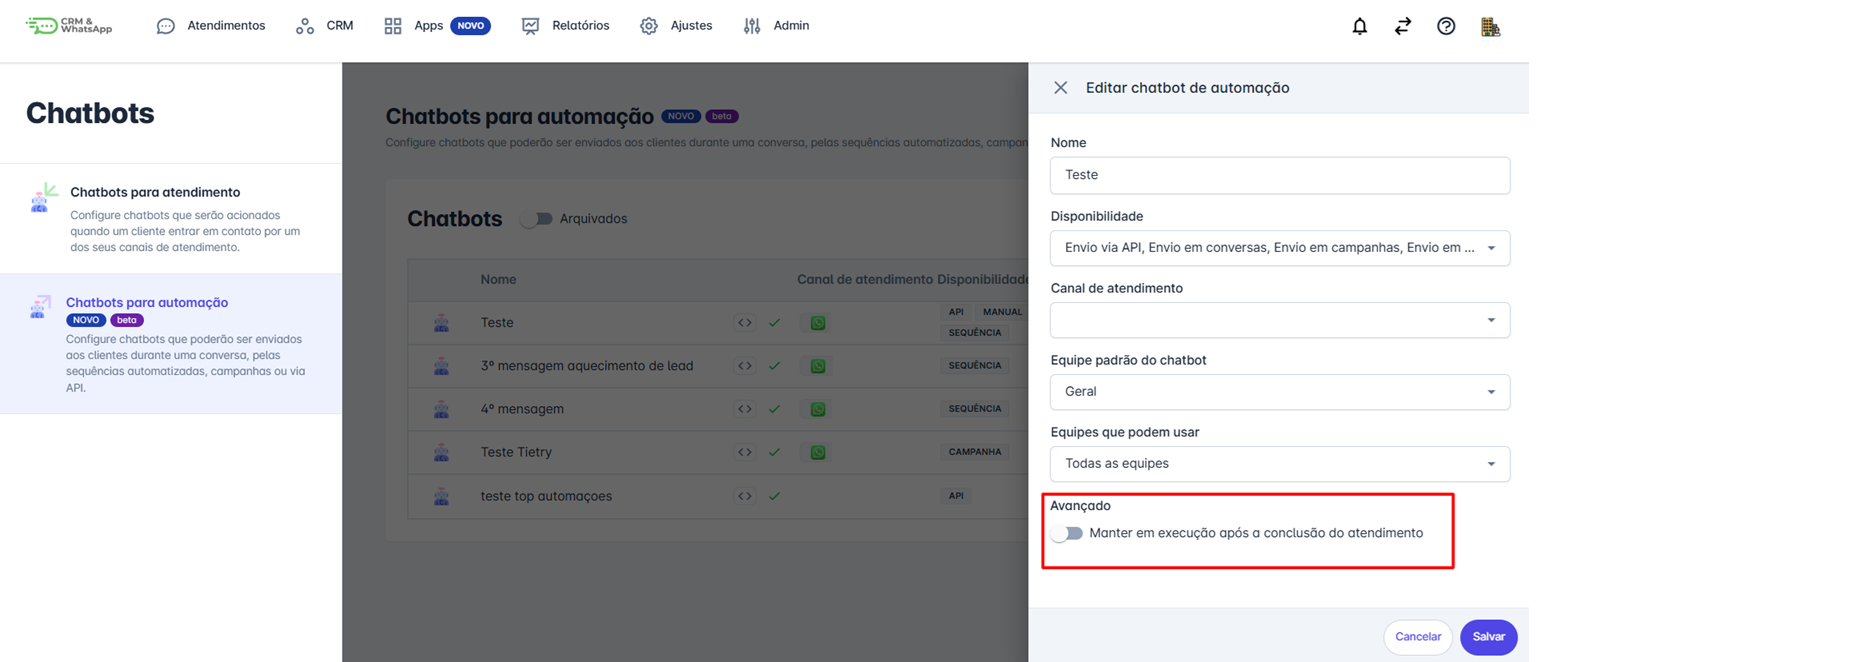Click WhatsApp icon in 4º mensagem row

click(818, 409)
